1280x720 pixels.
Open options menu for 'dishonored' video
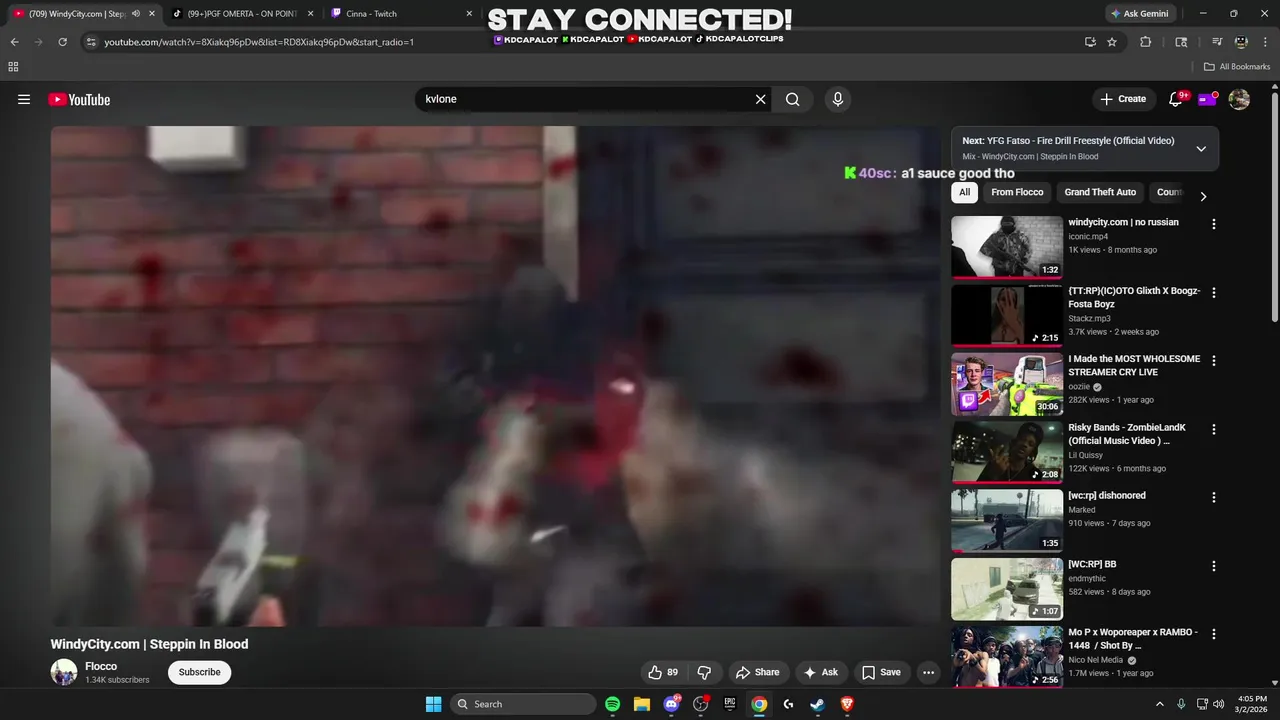tap(1214, 497)
